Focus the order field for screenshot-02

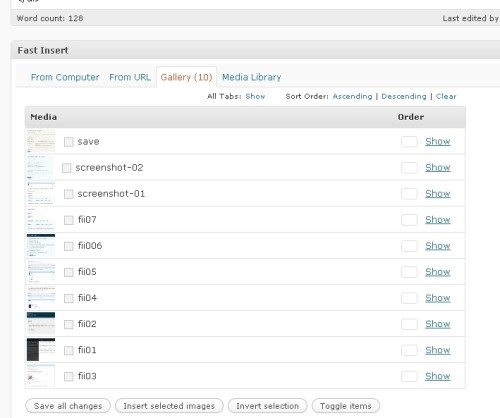coord(409,167)
